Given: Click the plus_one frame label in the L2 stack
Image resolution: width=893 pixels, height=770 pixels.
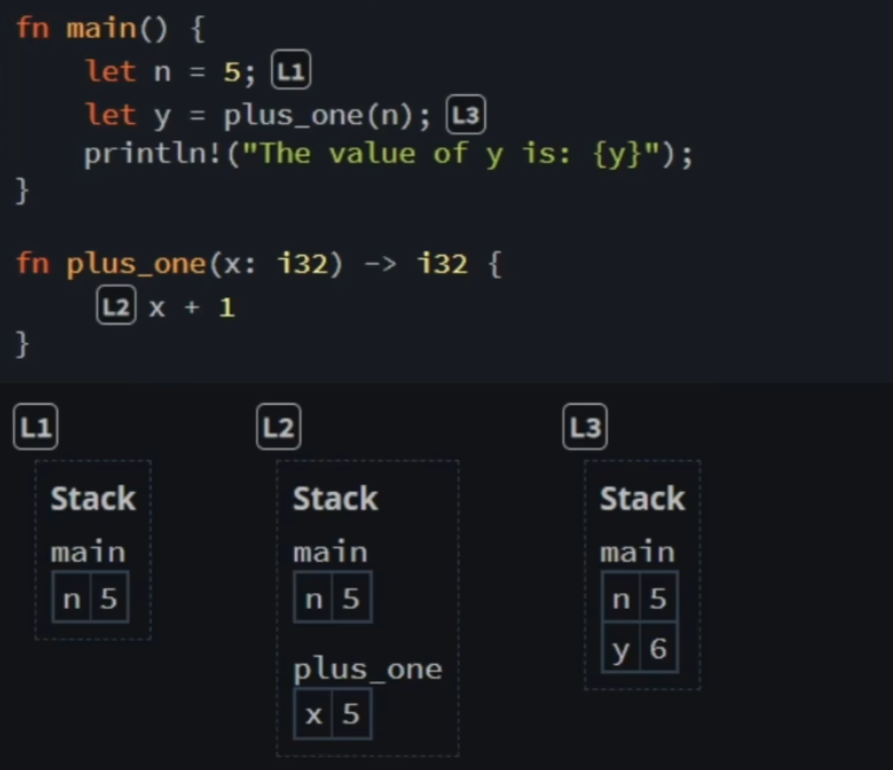Looking at the screenshot, I should tap(367, 669).
